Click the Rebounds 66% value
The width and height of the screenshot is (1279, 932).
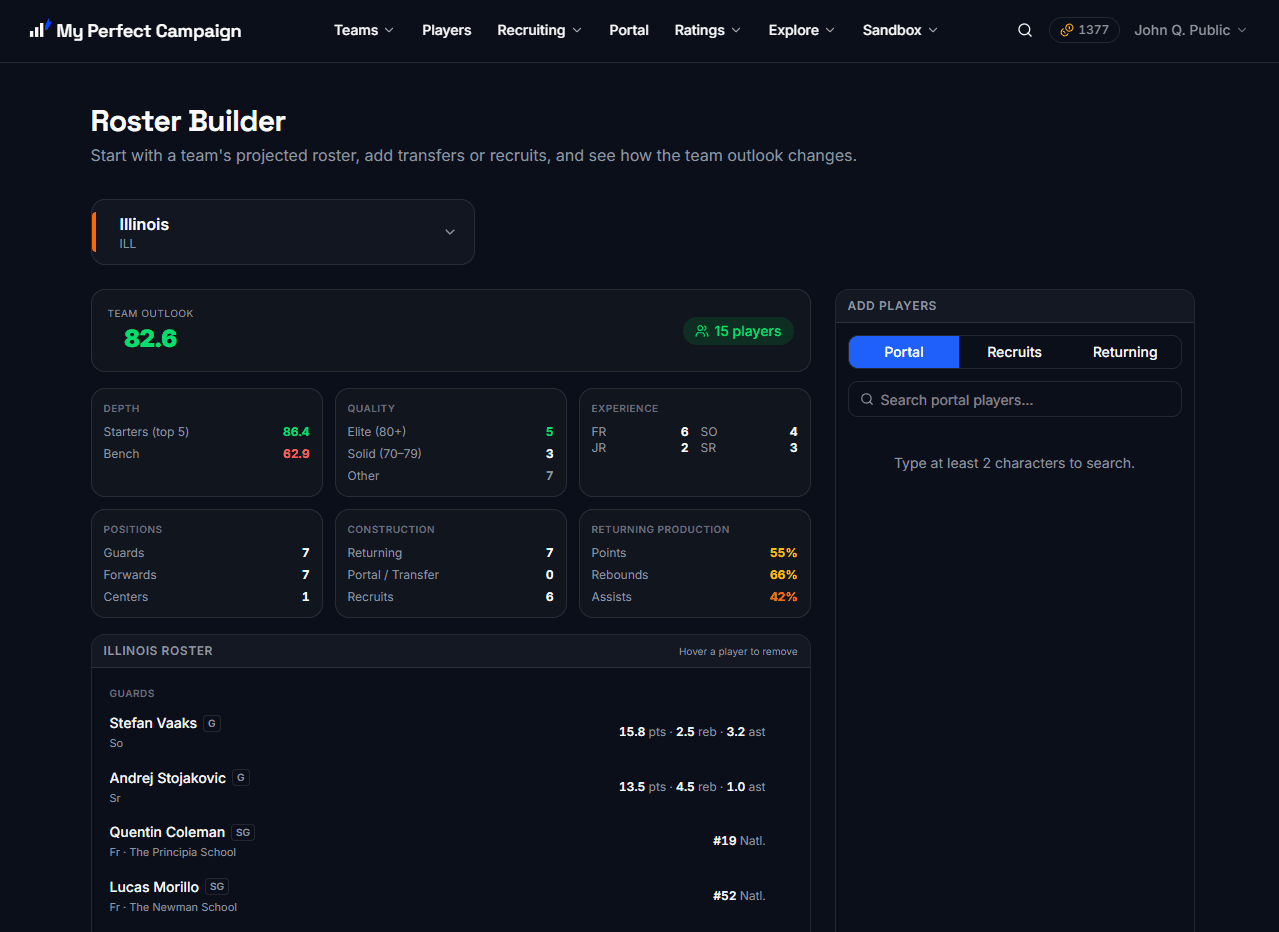[x=783, y=575]
